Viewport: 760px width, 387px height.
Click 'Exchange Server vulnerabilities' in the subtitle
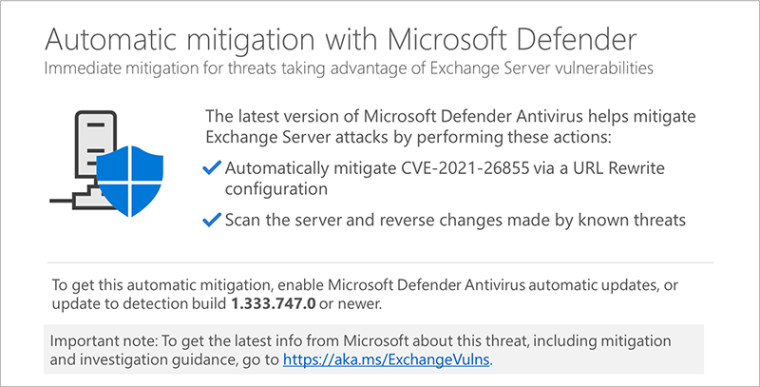(x=544, y=68)
